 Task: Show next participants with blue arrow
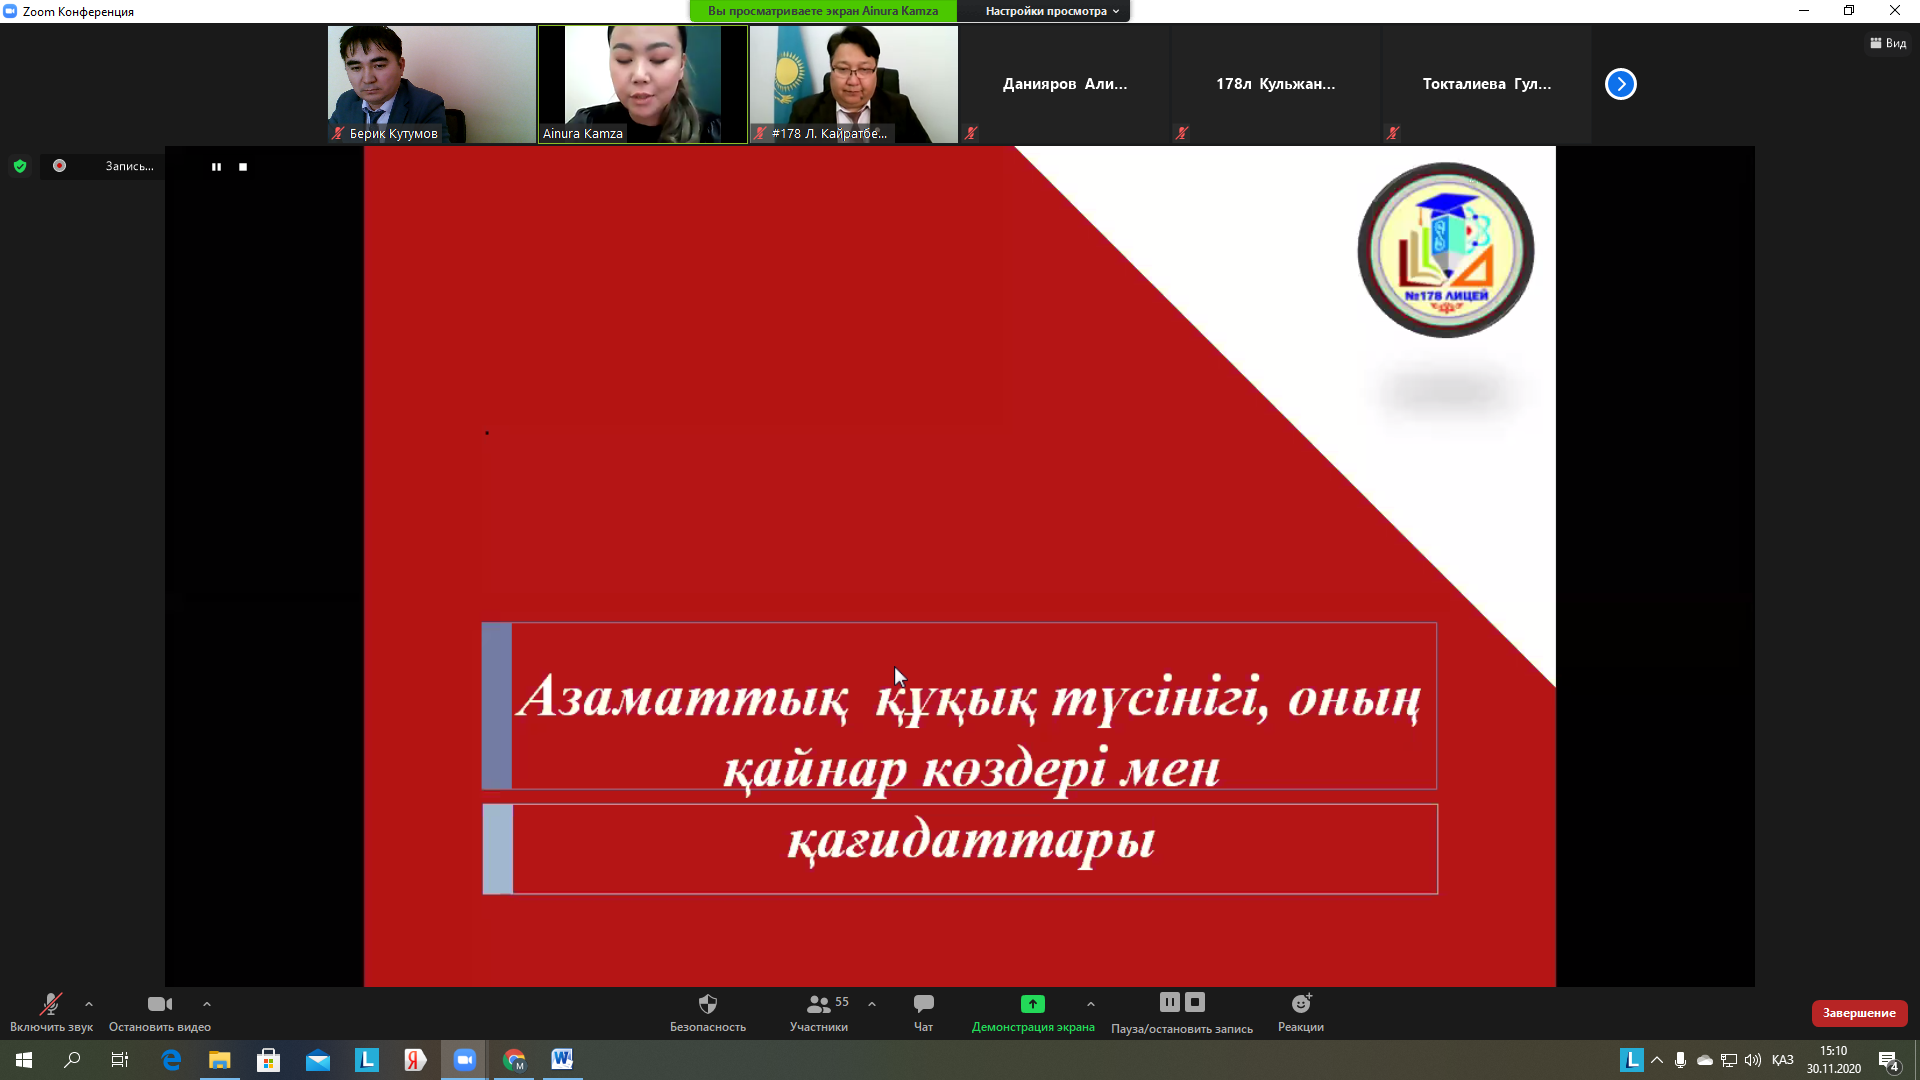pyautogui.click(x=1620, y=84)
